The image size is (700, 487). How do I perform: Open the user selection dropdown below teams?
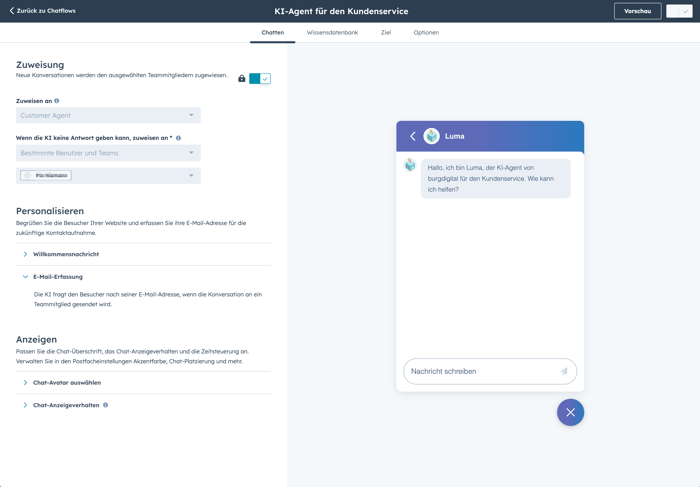coord(108,175)
